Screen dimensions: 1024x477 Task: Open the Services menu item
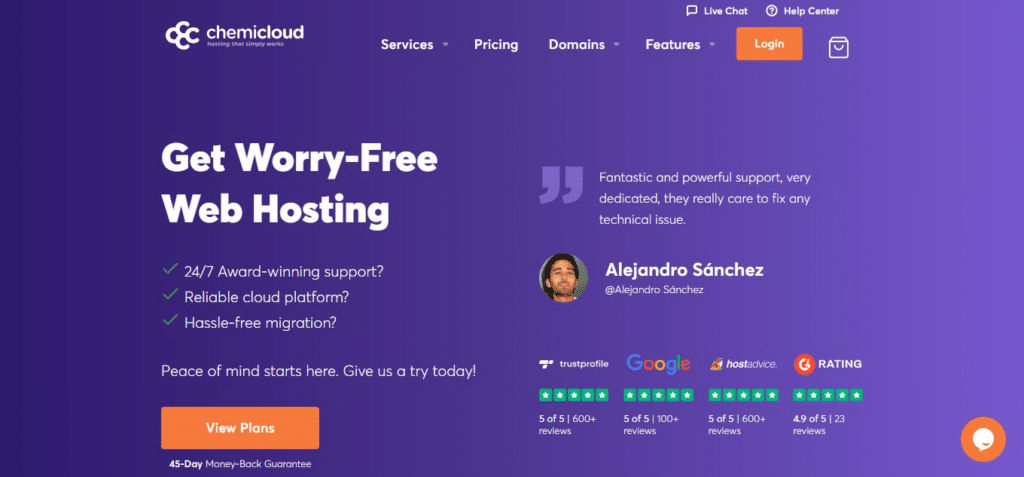(407, 44)
